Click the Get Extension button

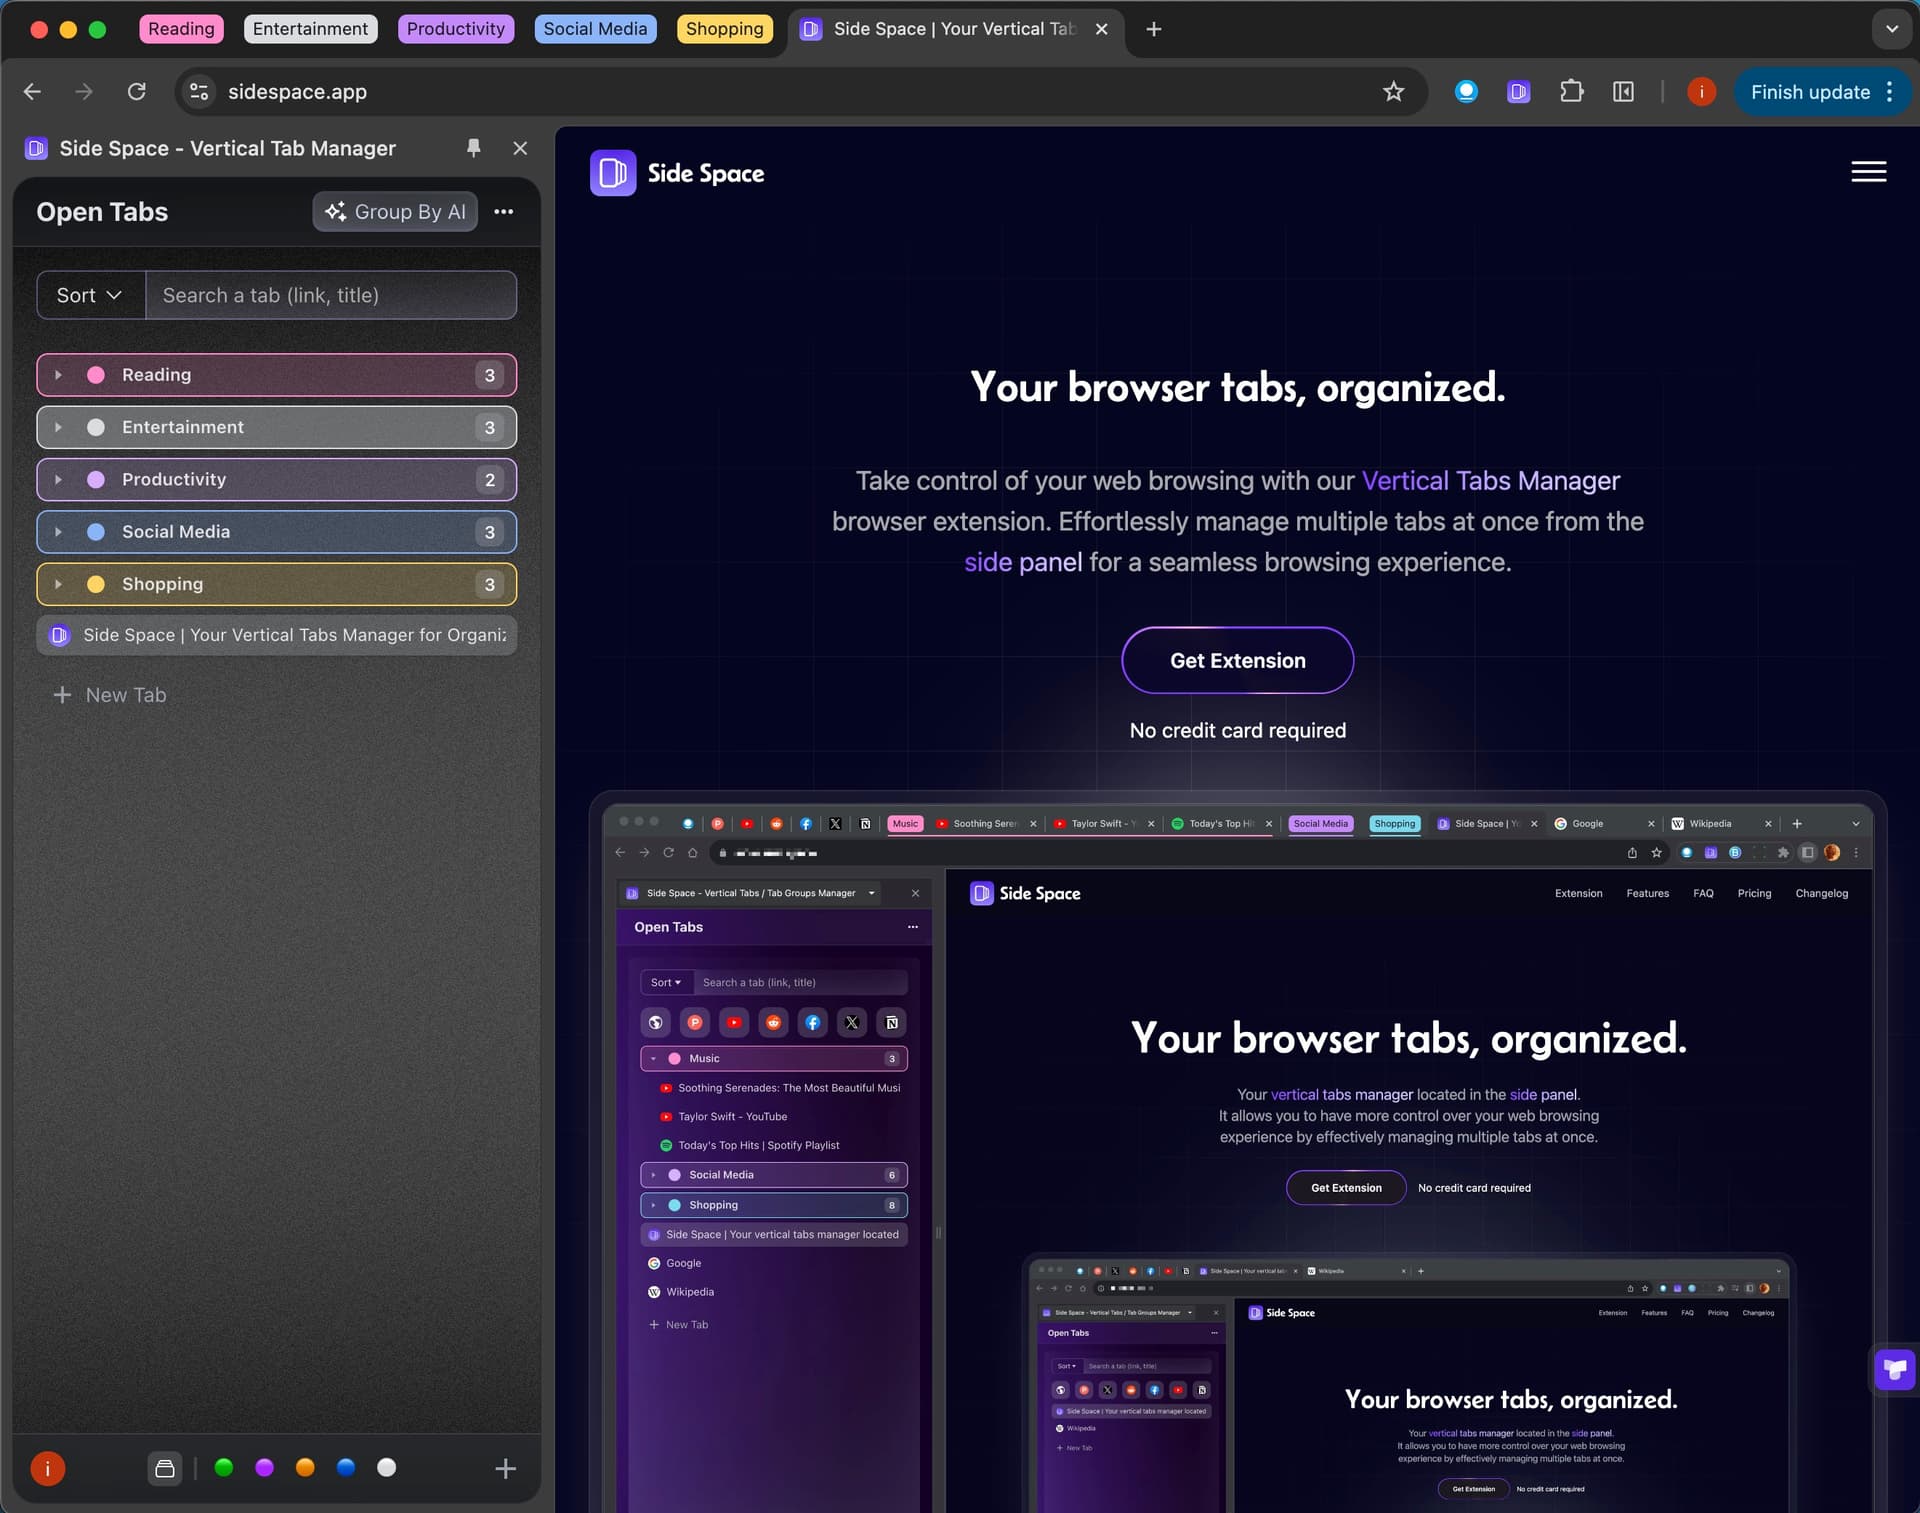click(x=1237, y=660)
